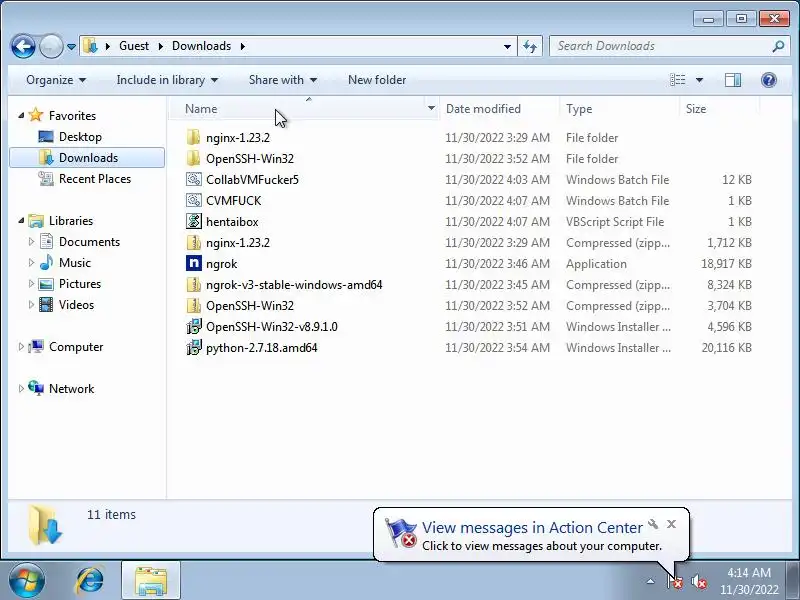This screenshot has width=800, height=600.
Task: Select Downloads in Favorites pane
Action: [87, 158]
